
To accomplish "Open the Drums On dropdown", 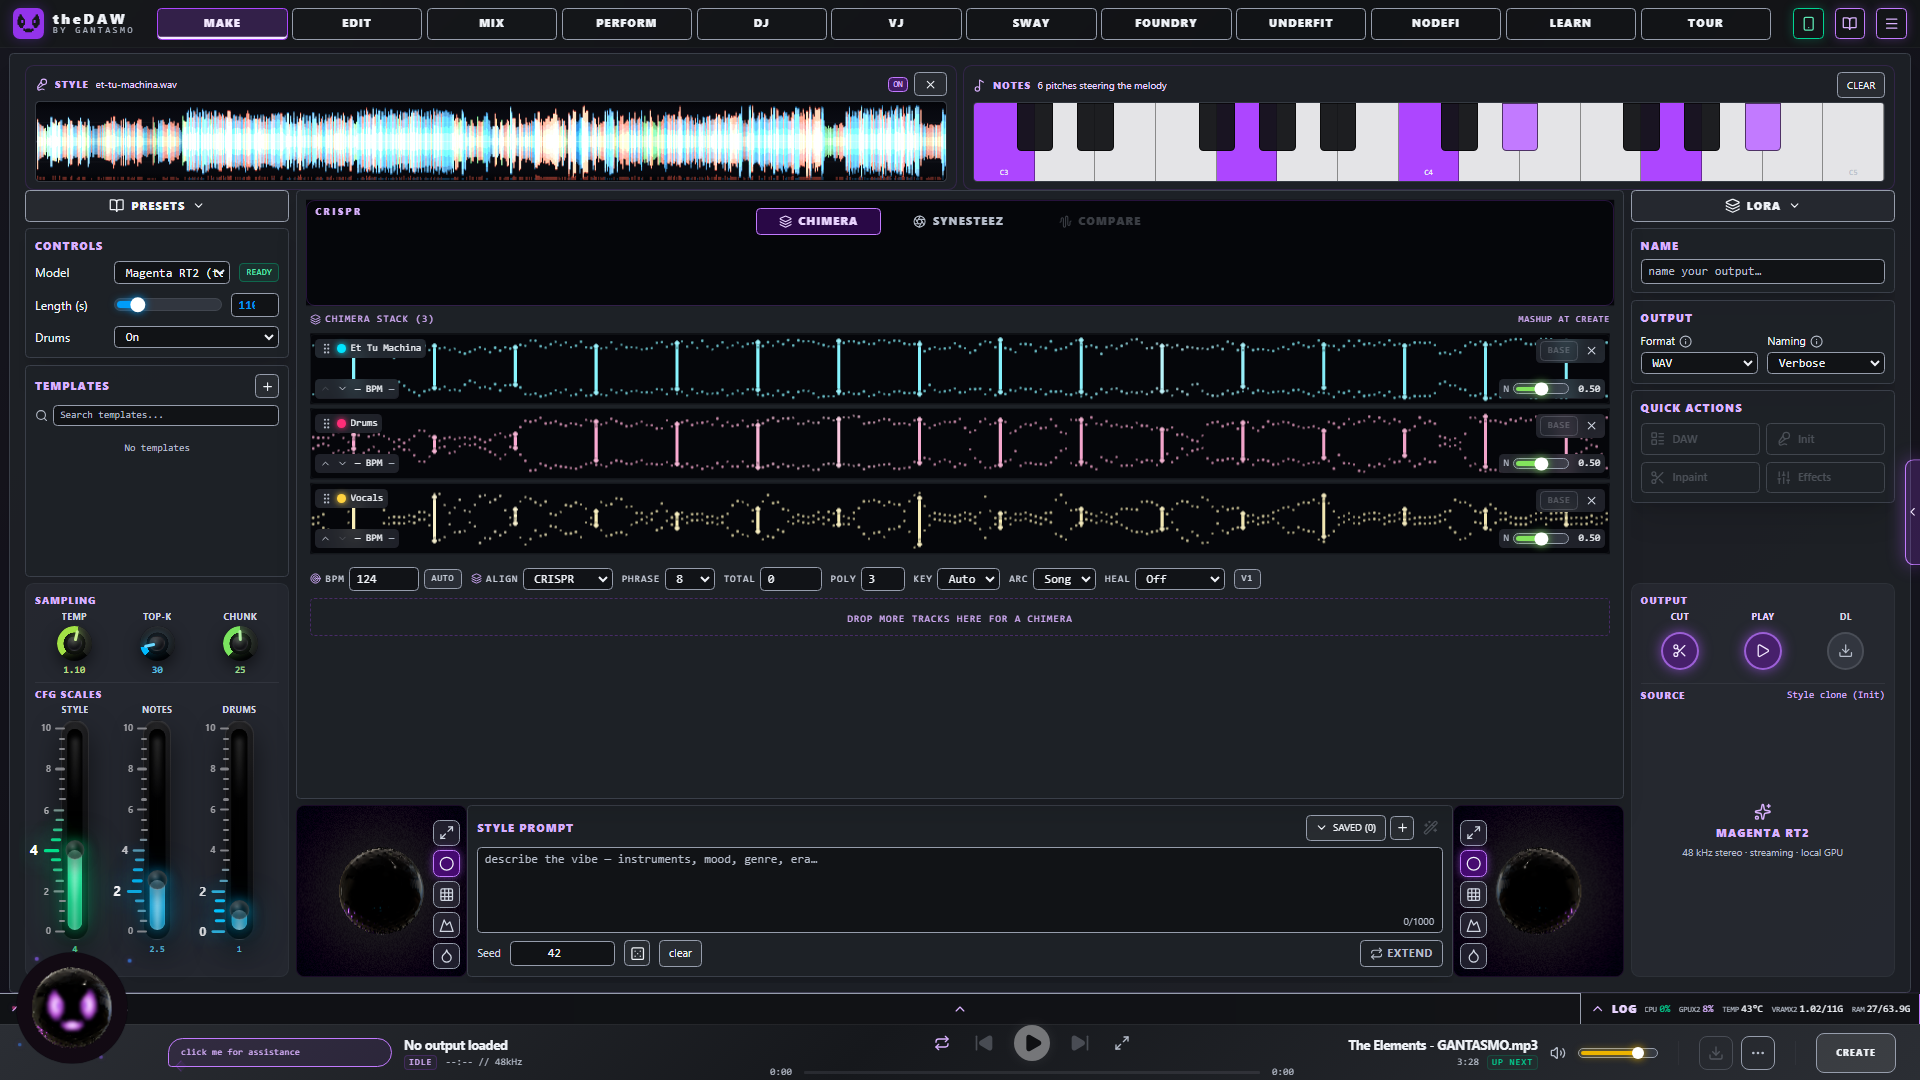I will pyautogui.click(x=196, y=338).
